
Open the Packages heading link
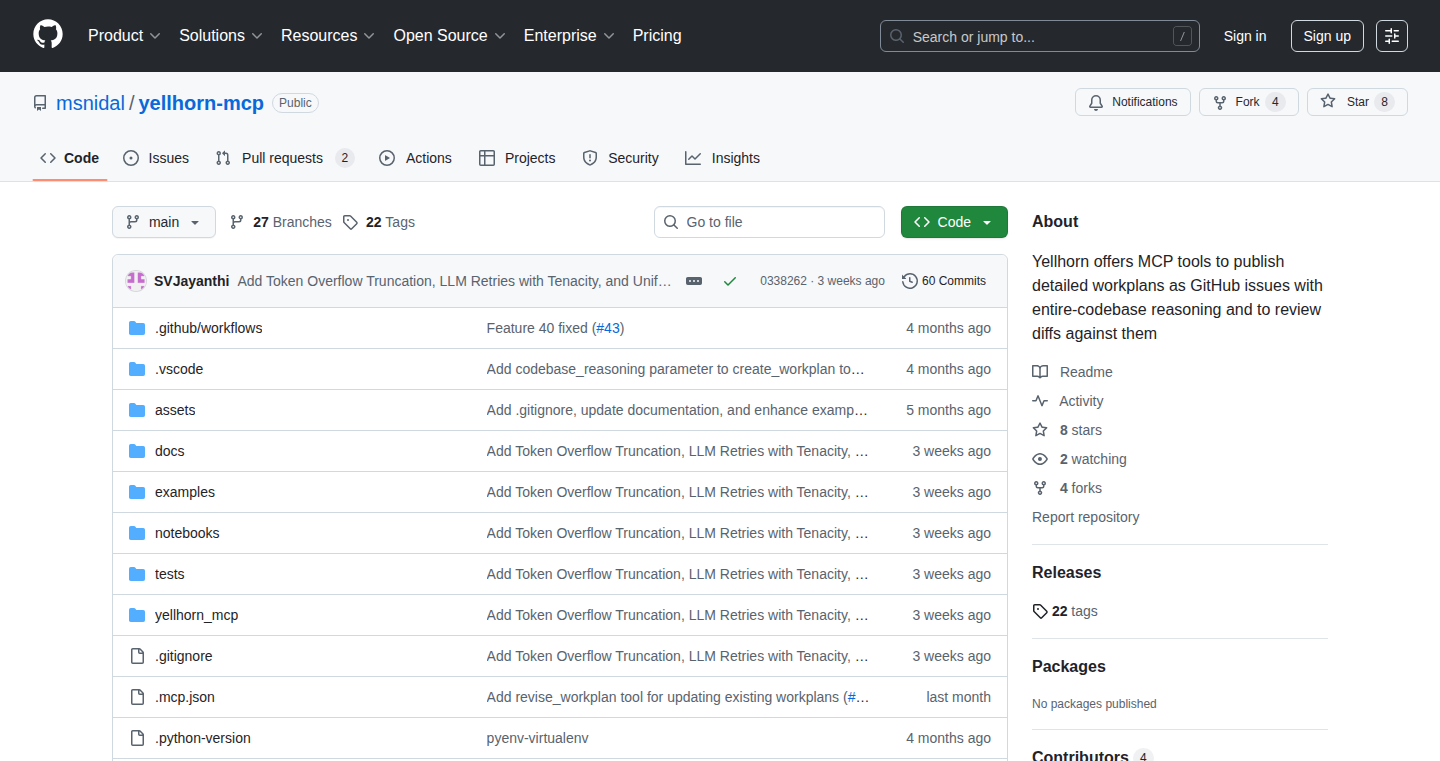[1069, 666]
